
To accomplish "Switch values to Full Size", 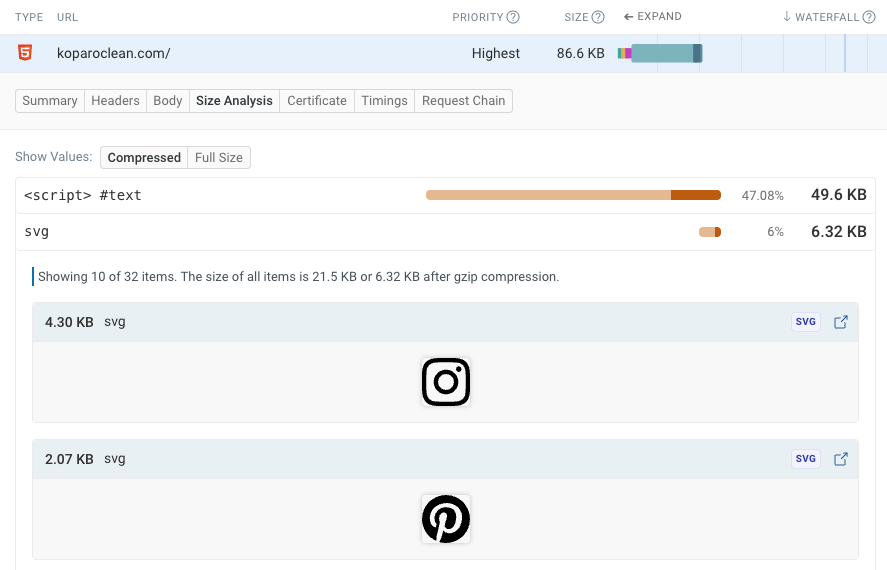I will (218, 158).
